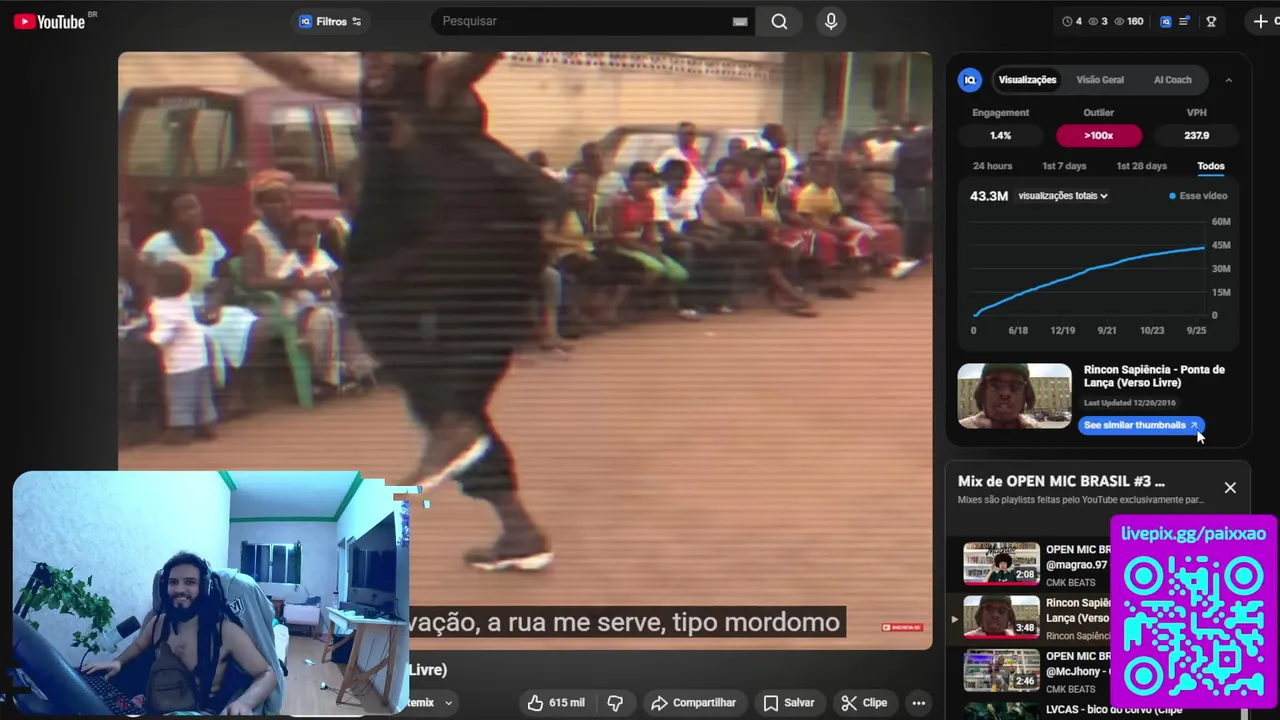Dislike the video with thumbs down
The image size is (1280, 720).
(616, 703)
